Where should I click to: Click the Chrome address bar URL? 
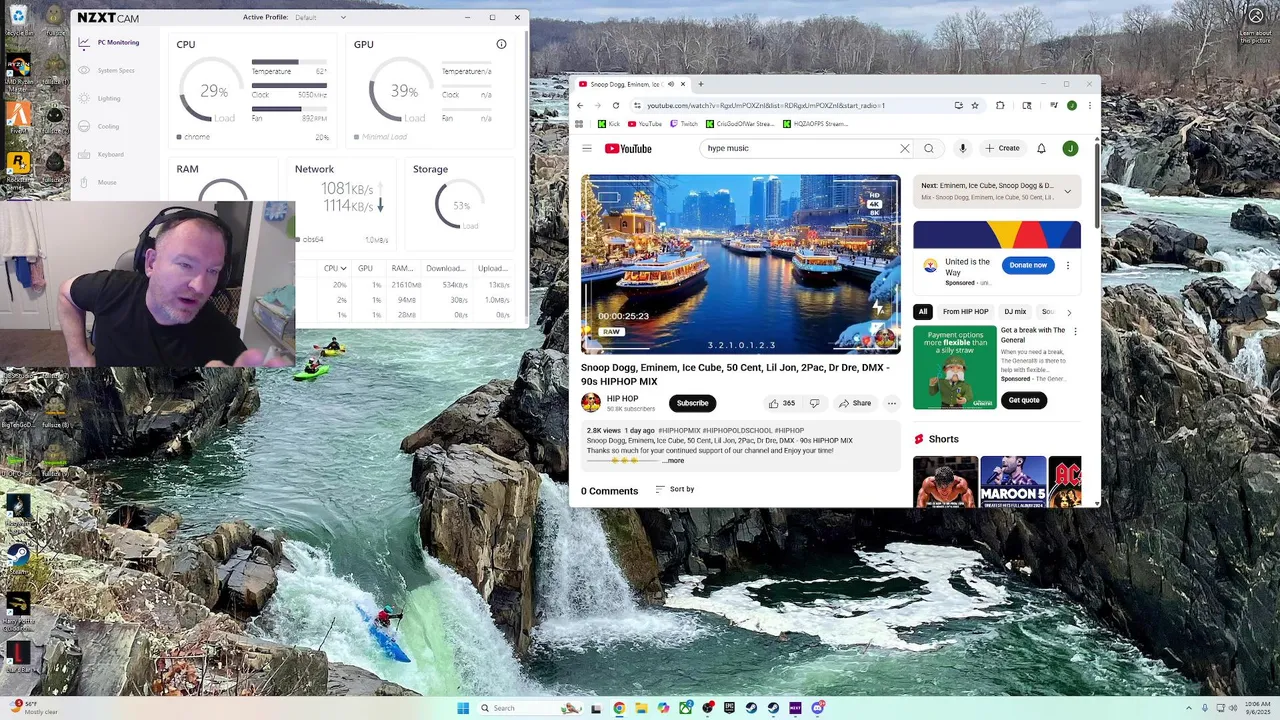click(766, 105)
